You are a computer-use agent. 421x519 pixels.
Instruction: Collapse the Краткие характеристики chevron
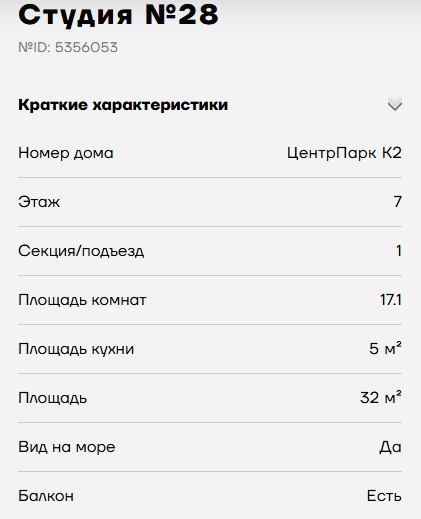[x=395, y=105]
